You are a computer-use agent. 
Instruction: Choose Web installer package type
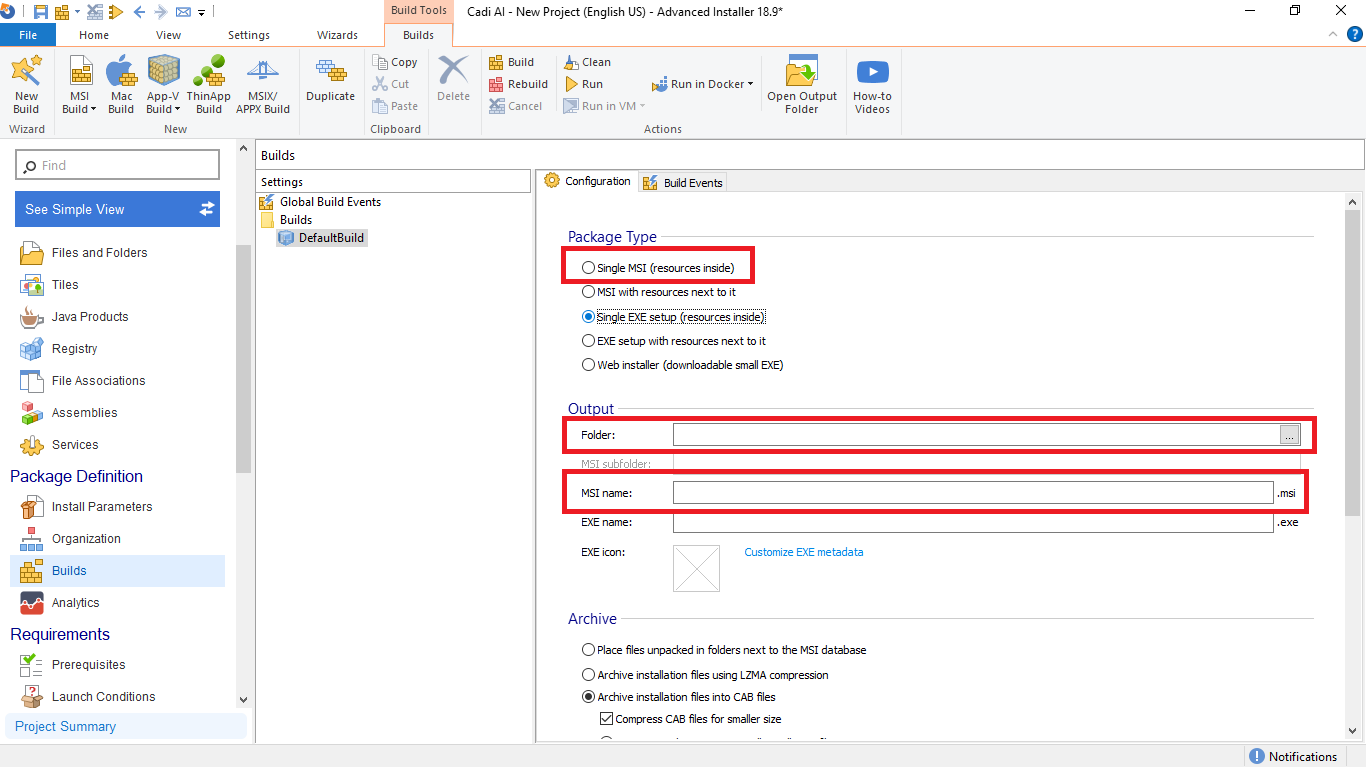[x=588, y=365]
